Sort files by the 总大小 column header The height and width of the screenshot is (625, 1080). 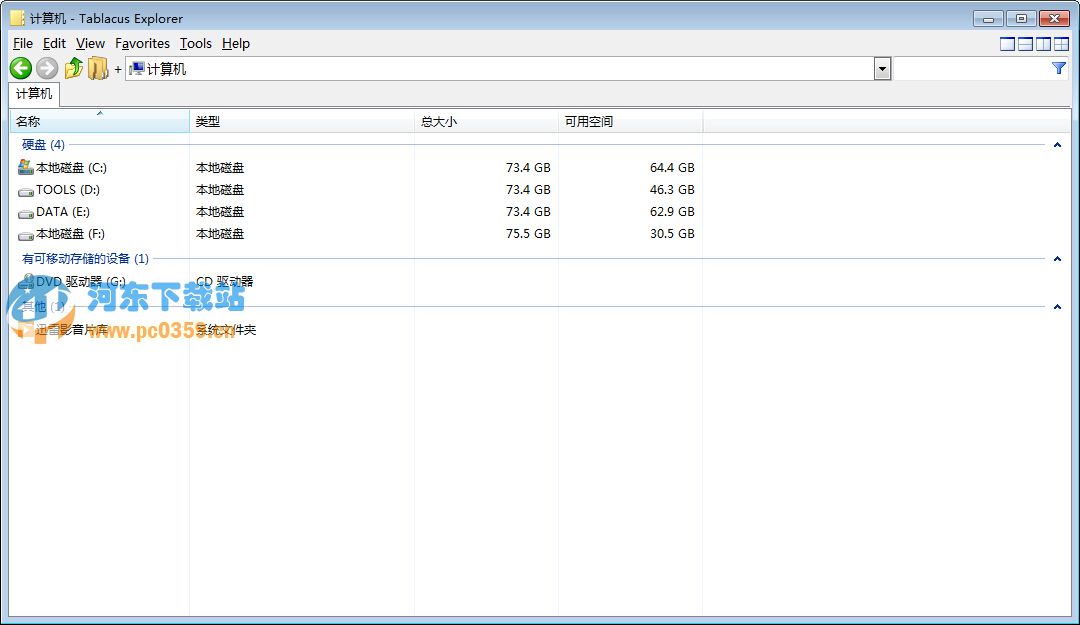439,120
